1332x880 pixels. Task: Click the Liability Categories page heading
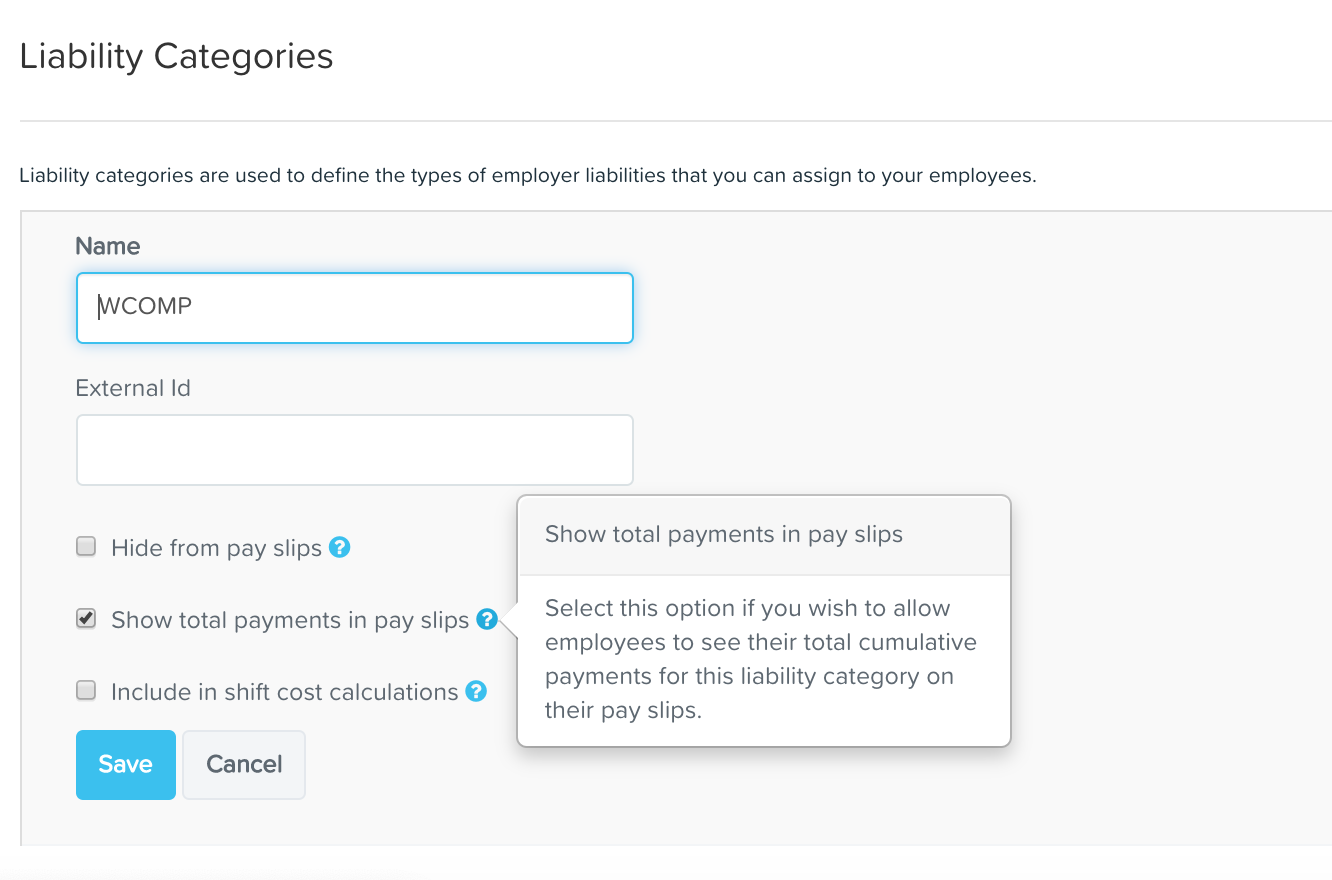[177, 56]
